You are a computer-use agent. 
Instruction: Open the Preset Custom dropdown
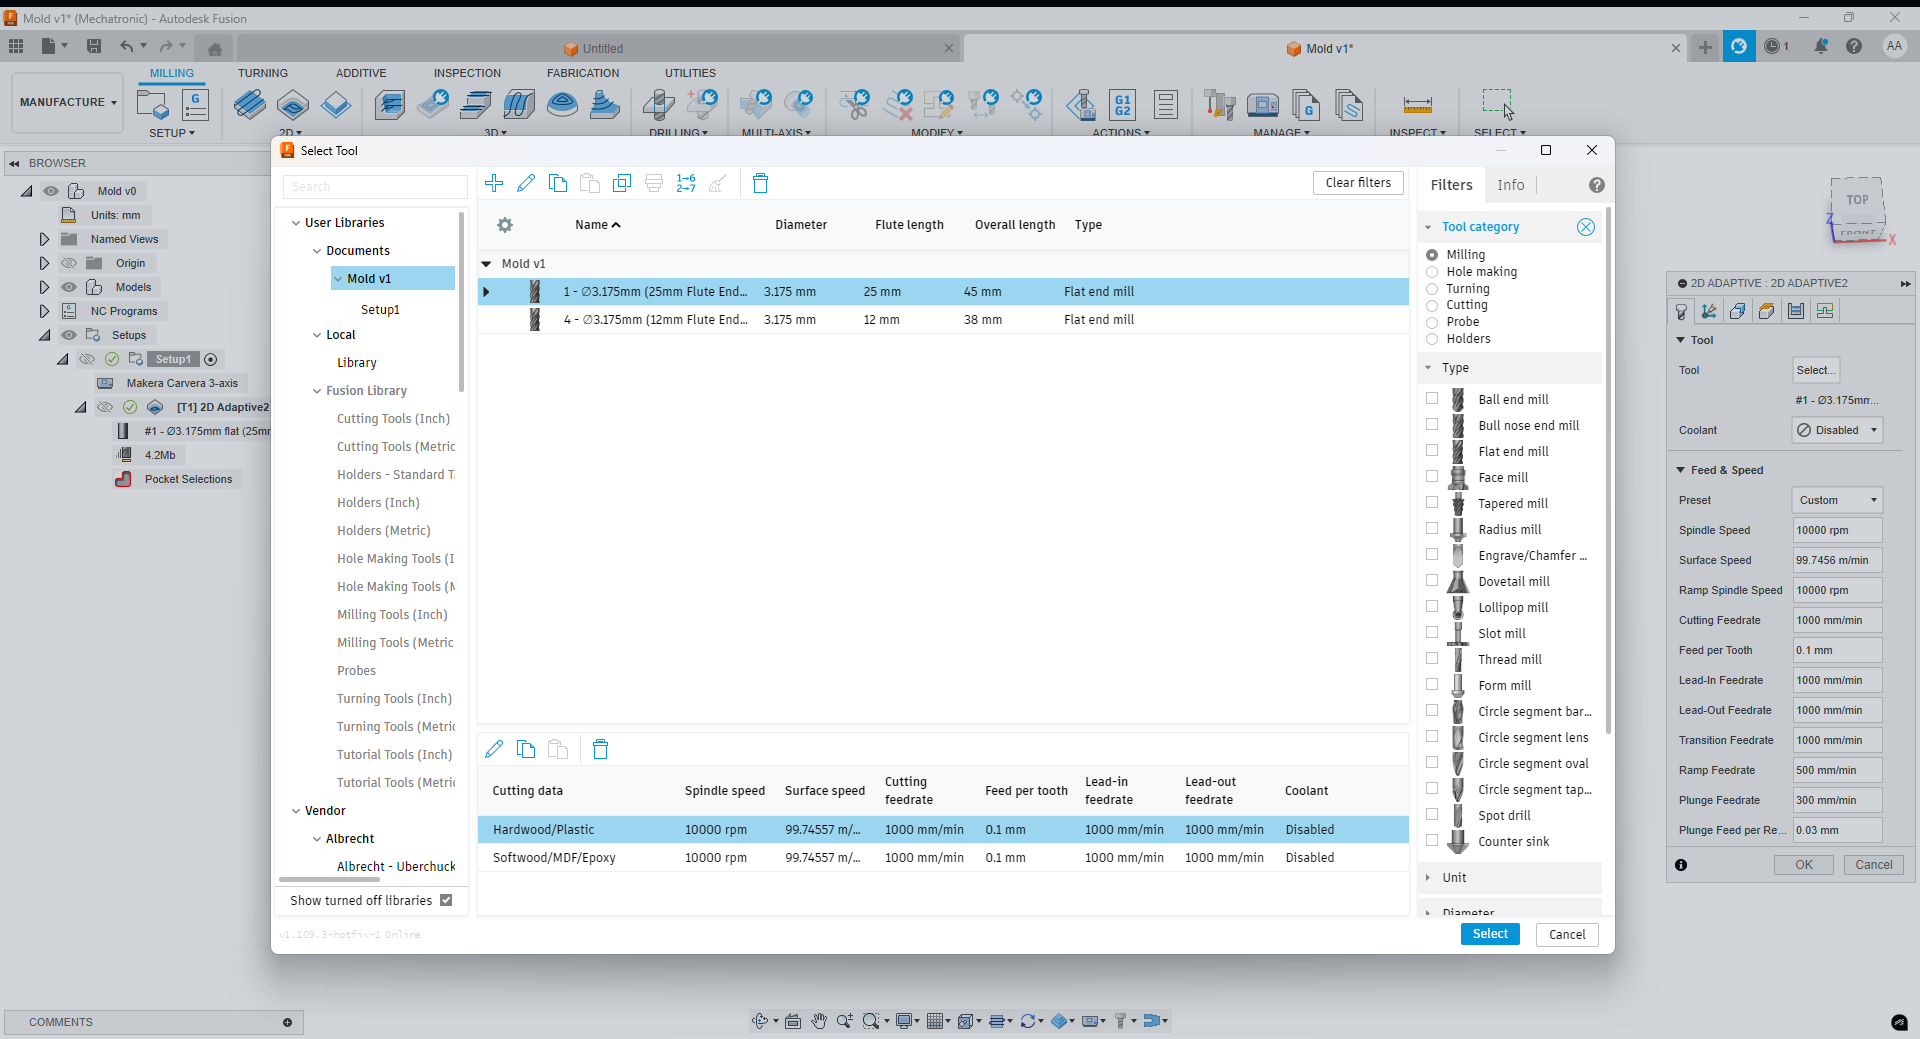(1837, 500)
